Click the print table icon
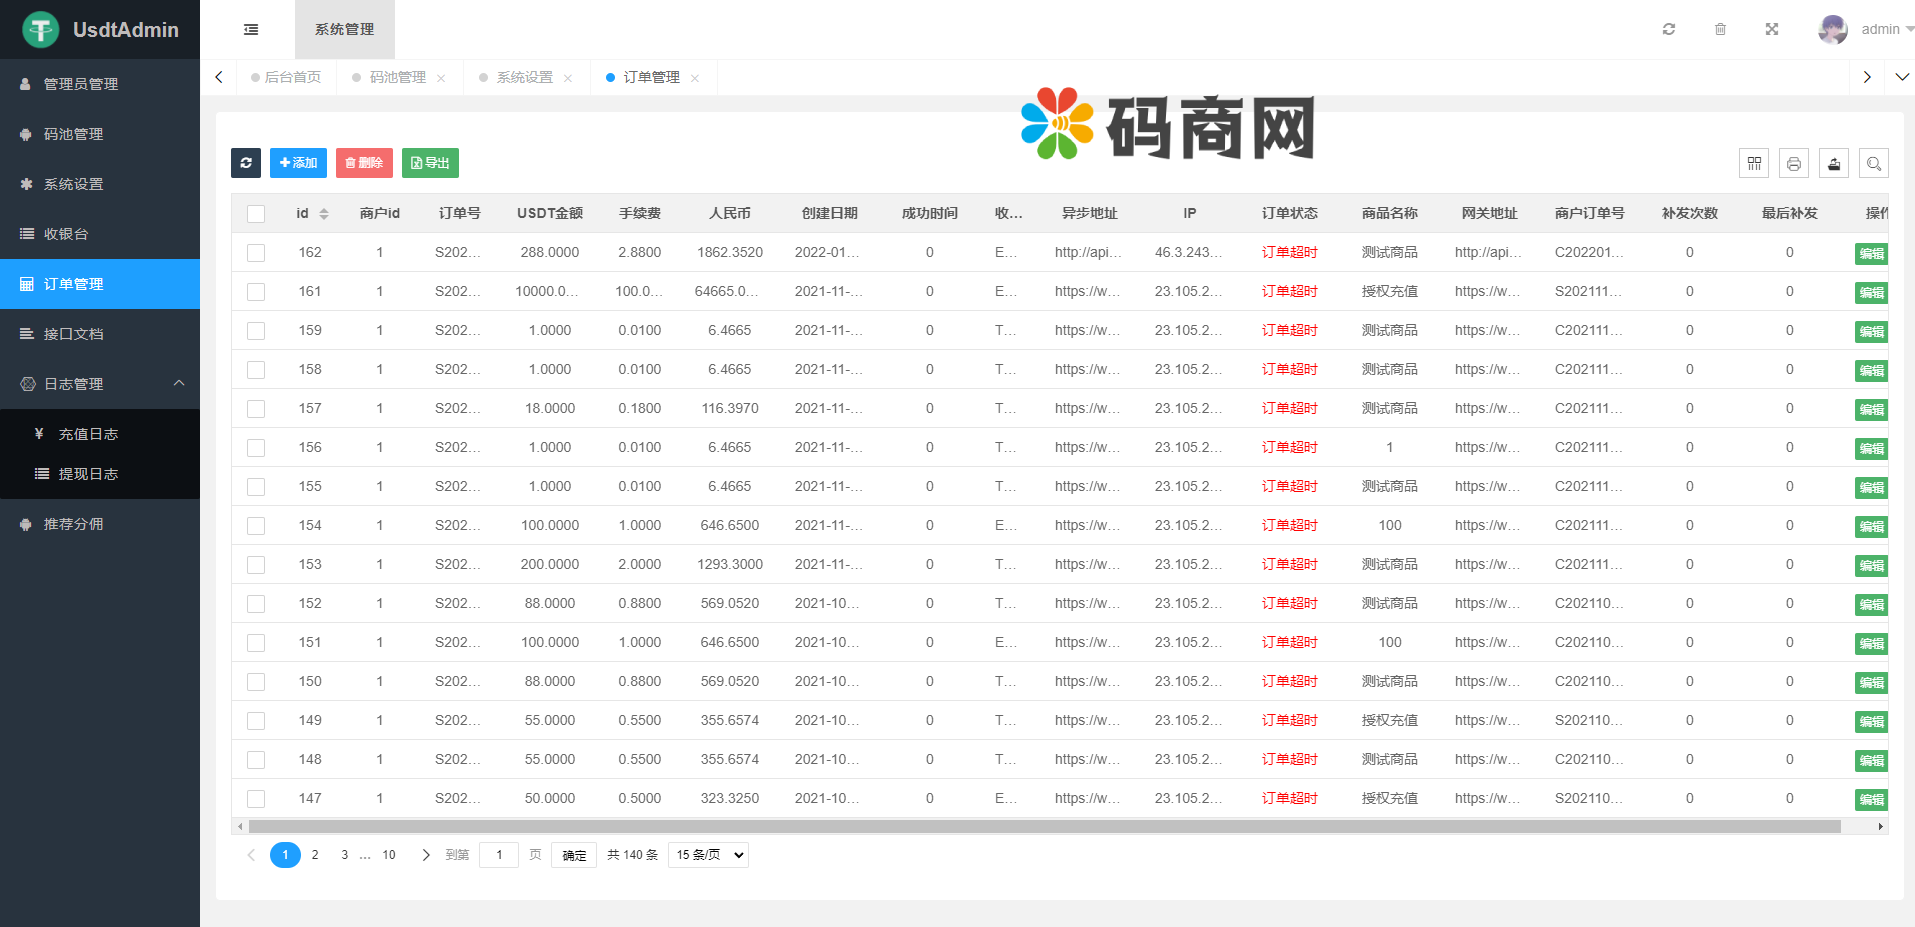Screen dimensions: 1915x927 click(x=1794, y=163)
